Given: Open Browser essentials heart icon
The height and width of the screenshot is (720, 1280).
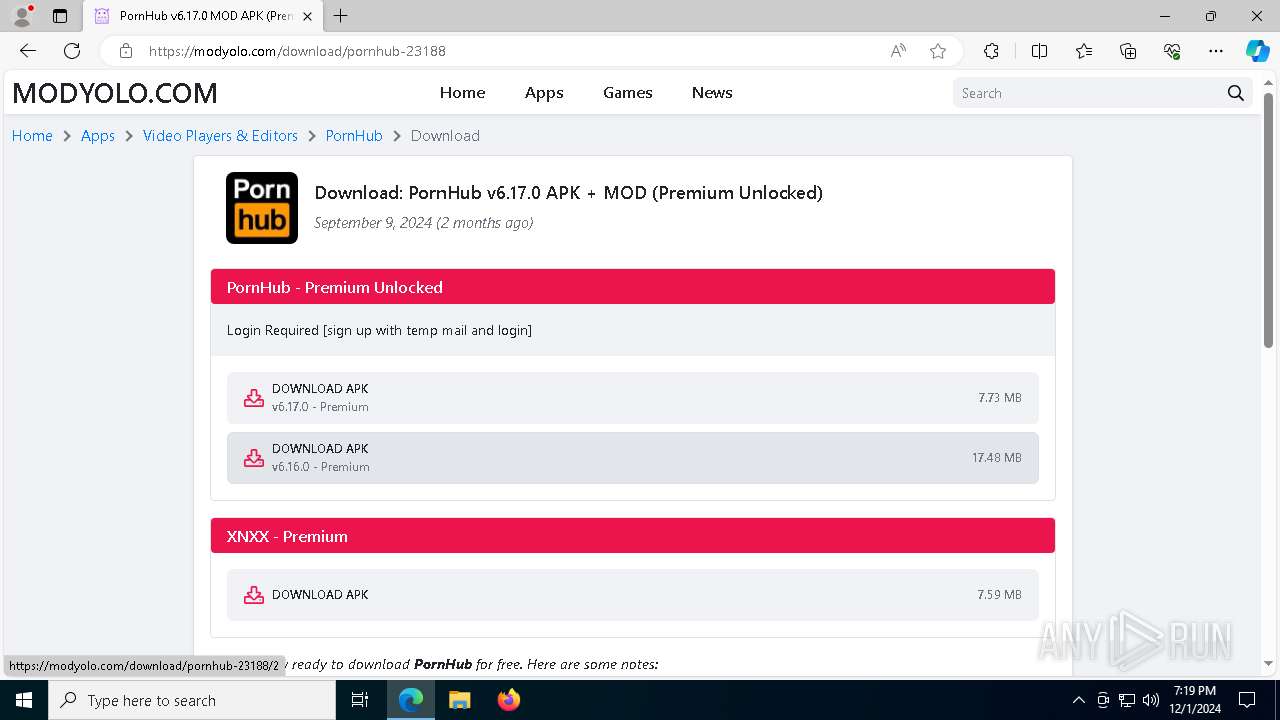Looking at the screenshot, I should 1172,51.
